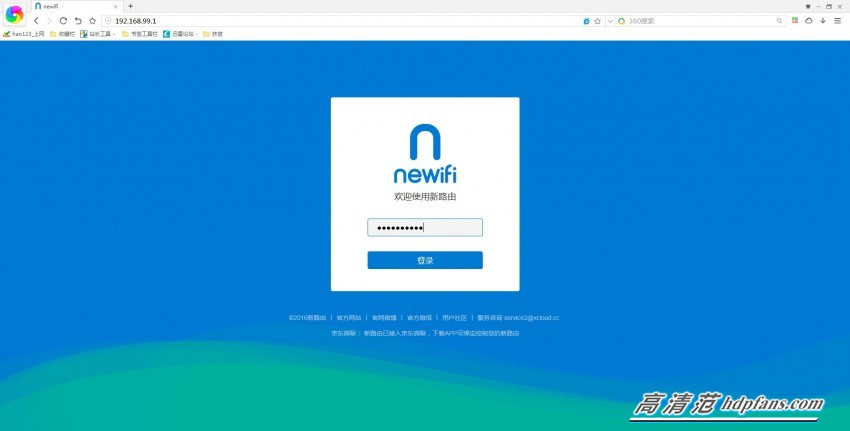This screenshot has width=850, height=431.
Task: Click the ©2016新路由 footer text
Action: tap(307, 318)
